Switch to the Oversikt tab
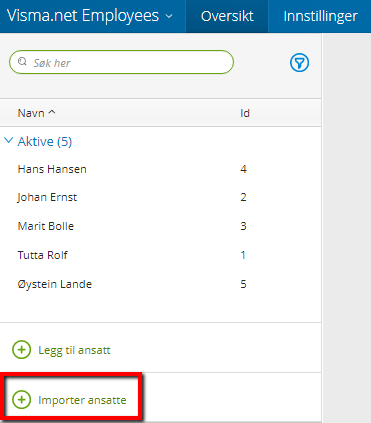Image resolution: width=371 pixels, height=423 pixels. pos(227,16)
